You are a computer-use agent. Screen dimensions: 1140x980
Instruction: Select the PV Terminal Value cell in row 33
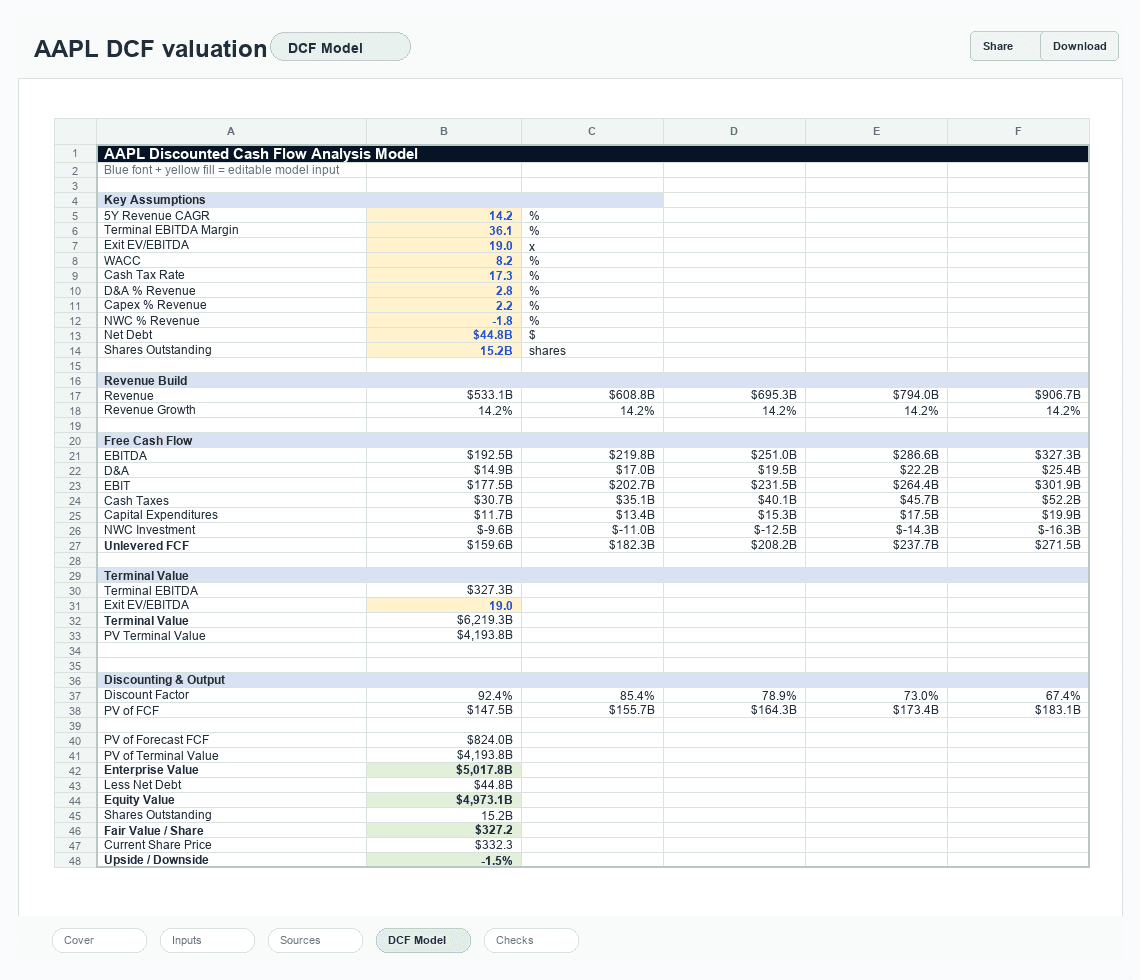point(443,635)
